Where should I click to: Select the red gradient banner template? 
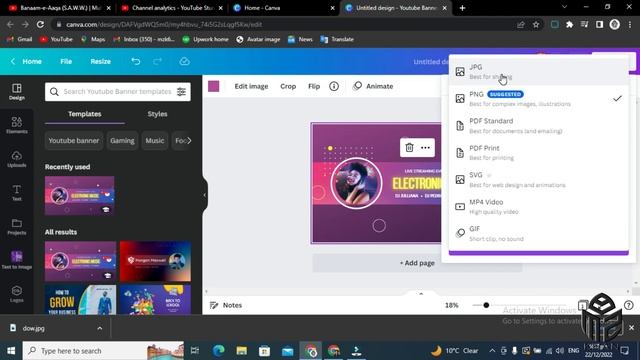(x=155, y=261)
